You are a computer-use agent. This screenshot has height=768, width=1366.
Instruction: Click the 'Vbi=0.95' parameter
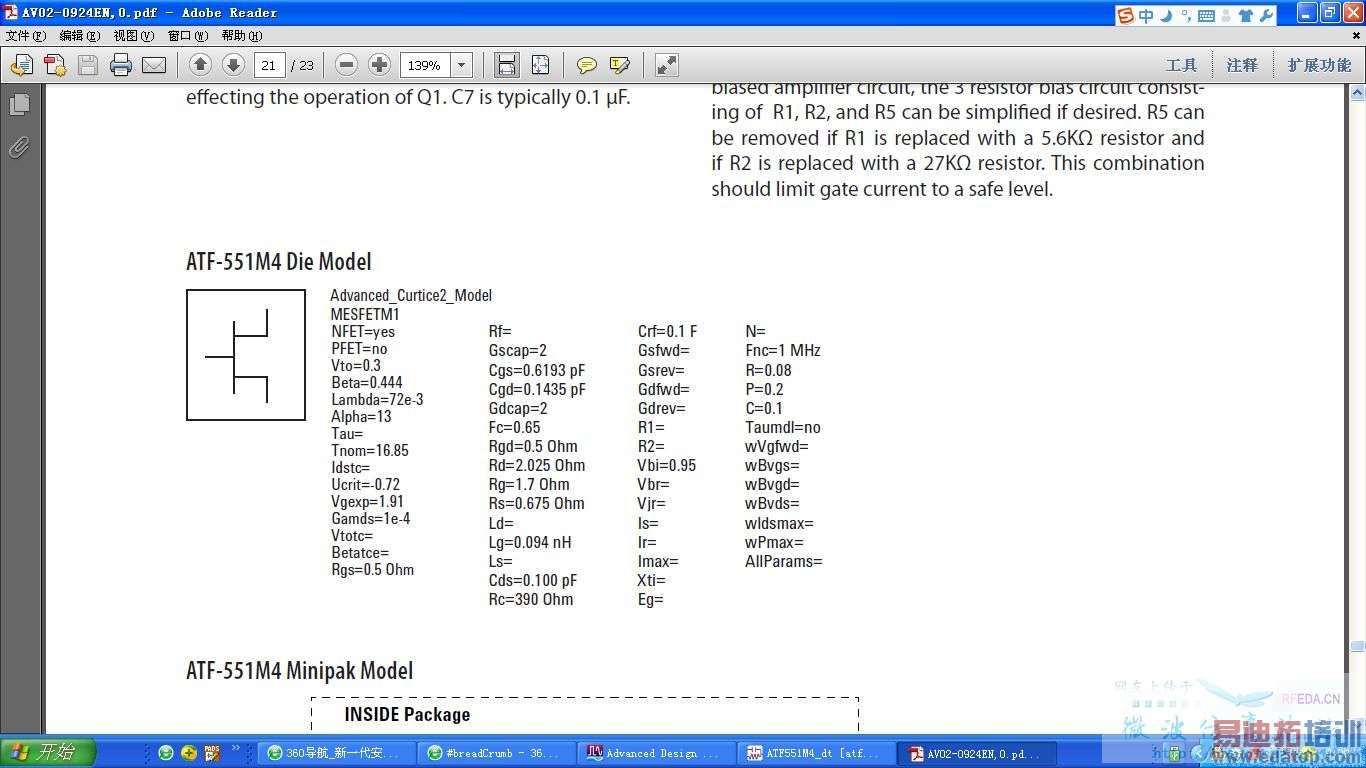667,465
